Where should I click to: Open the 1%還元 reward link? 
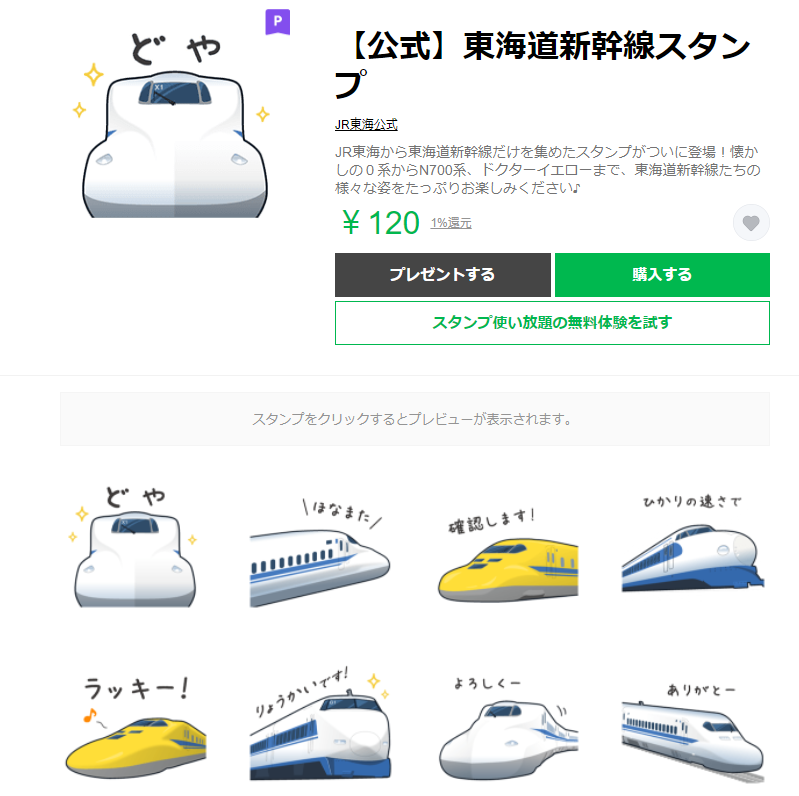pyautogui.click(x=450, y=223)
